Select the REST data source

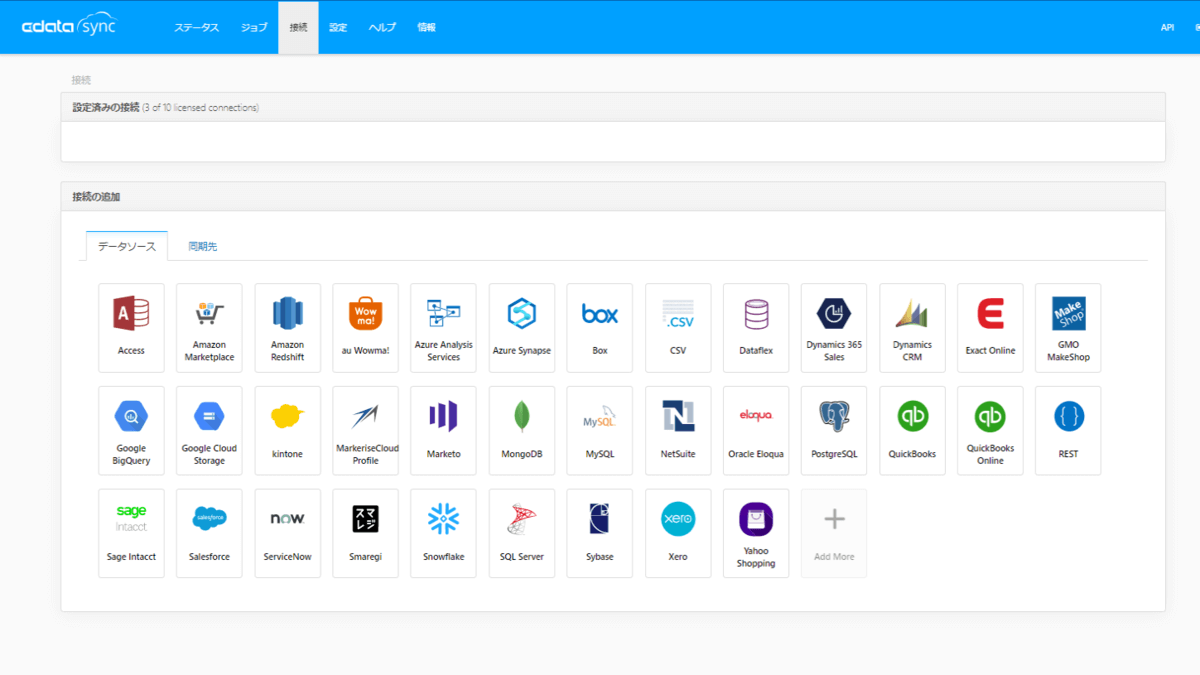tap(1068, 431)
